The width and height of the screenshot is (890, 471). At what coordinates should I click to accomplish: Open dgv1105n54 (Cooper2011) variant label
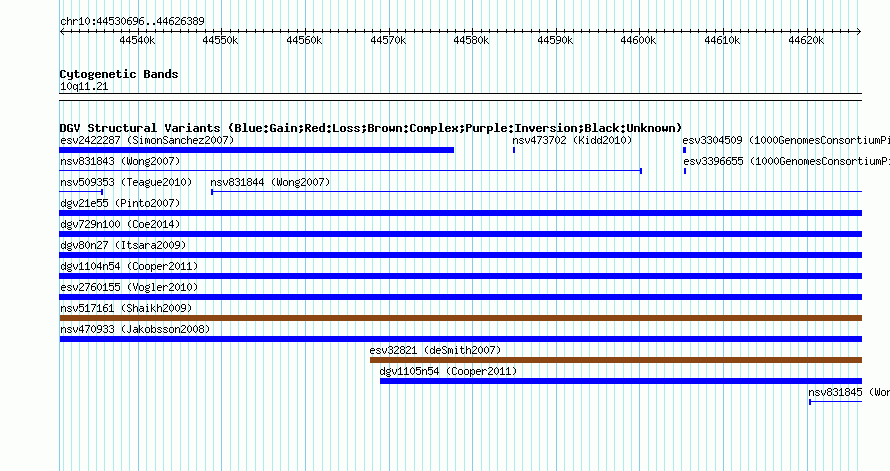tap(448, 371)
